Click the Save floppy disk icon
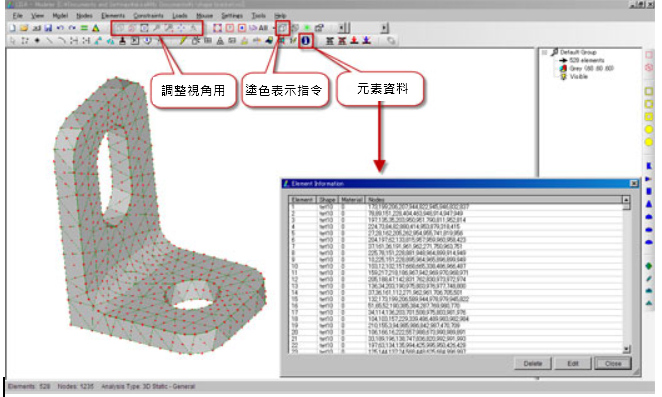Image resolution: width=662 pixels, height=397 pixels. (x=48, y=28)
